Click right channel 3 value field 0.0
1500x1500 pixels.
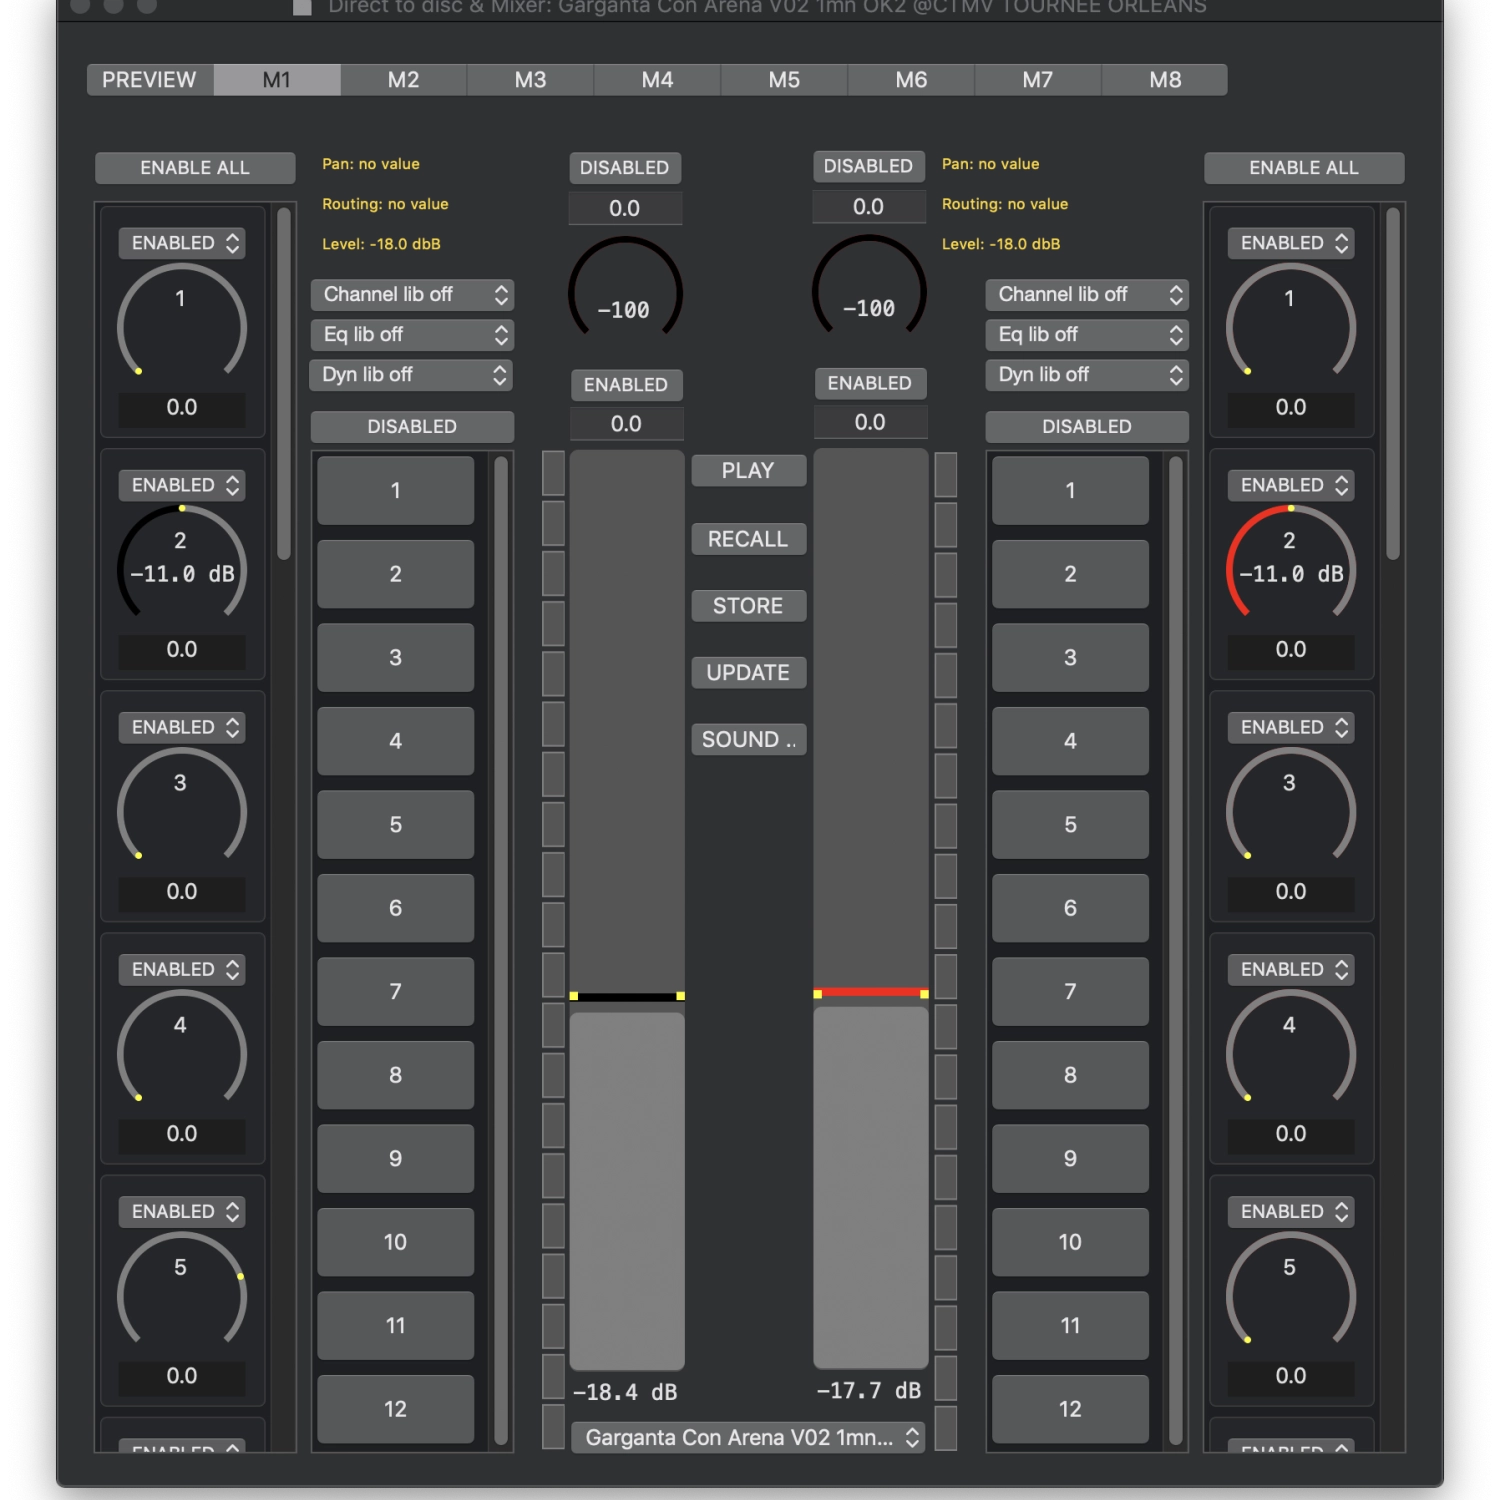click(x=1291, y=892)
